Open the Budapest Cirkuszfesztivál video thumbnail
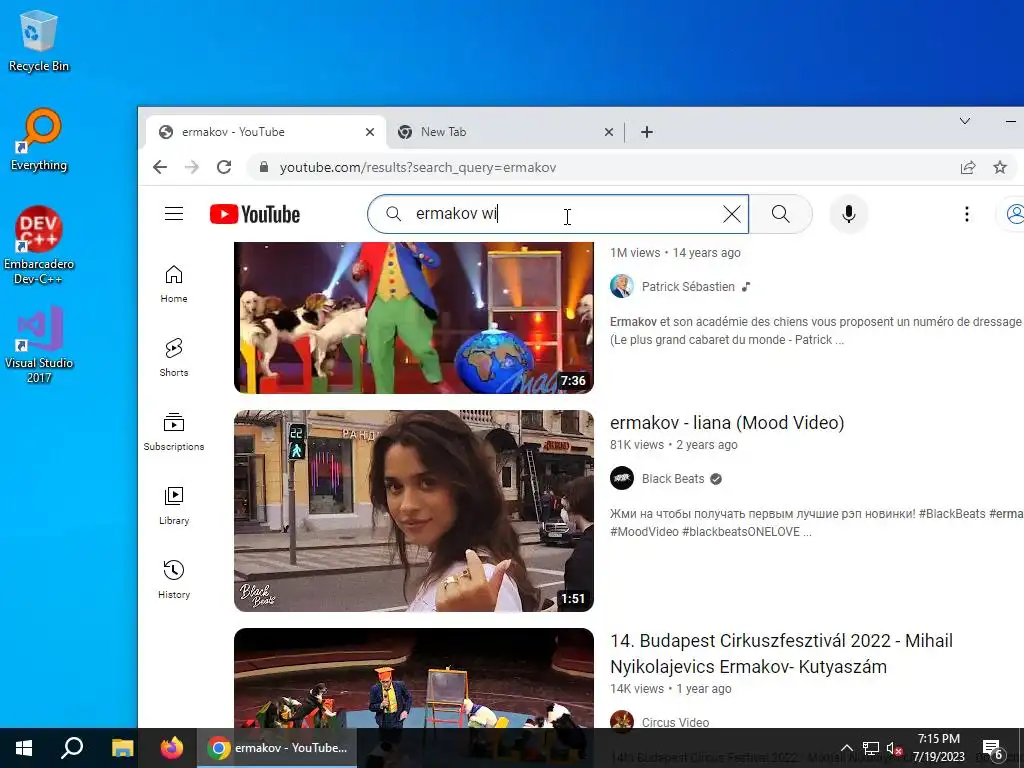1024x768 pixels. (x=413, y=678)
